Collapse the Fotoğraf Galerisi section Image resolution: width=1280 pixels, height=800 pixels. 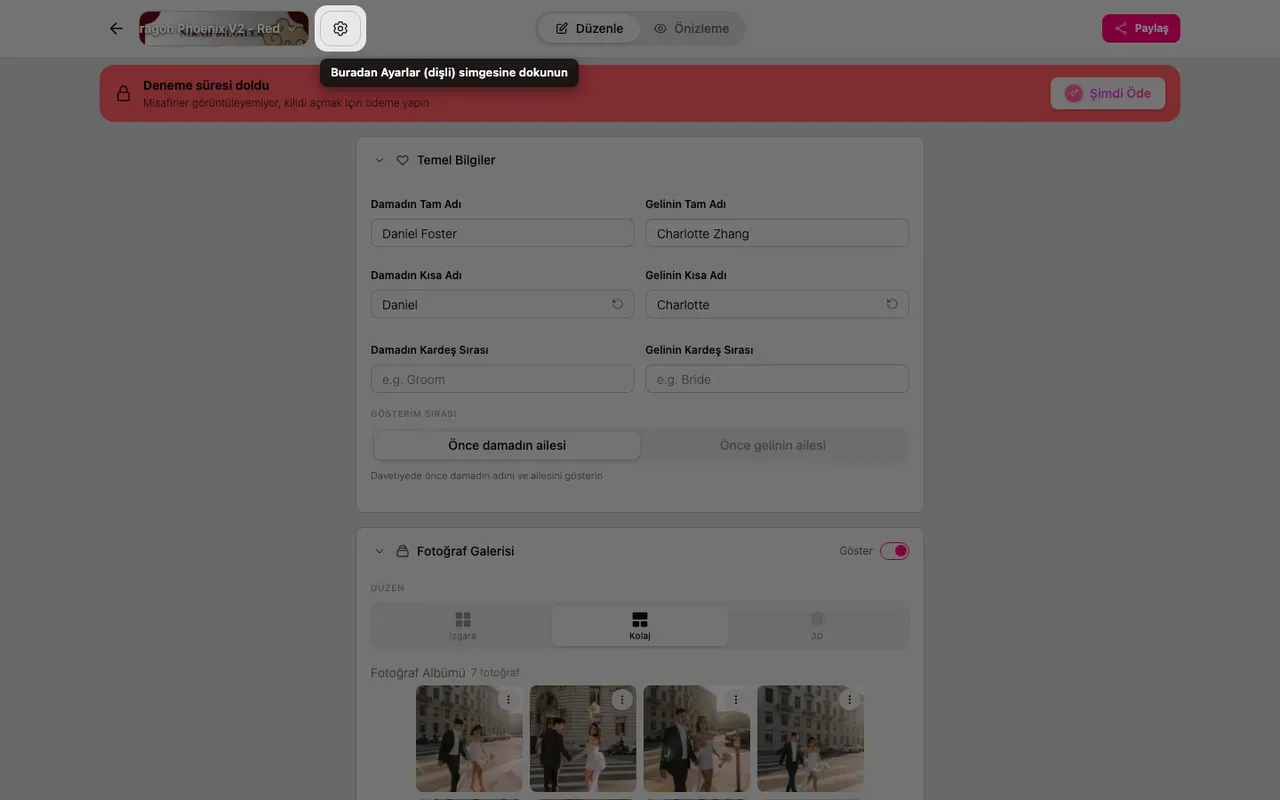pos(379,551)
